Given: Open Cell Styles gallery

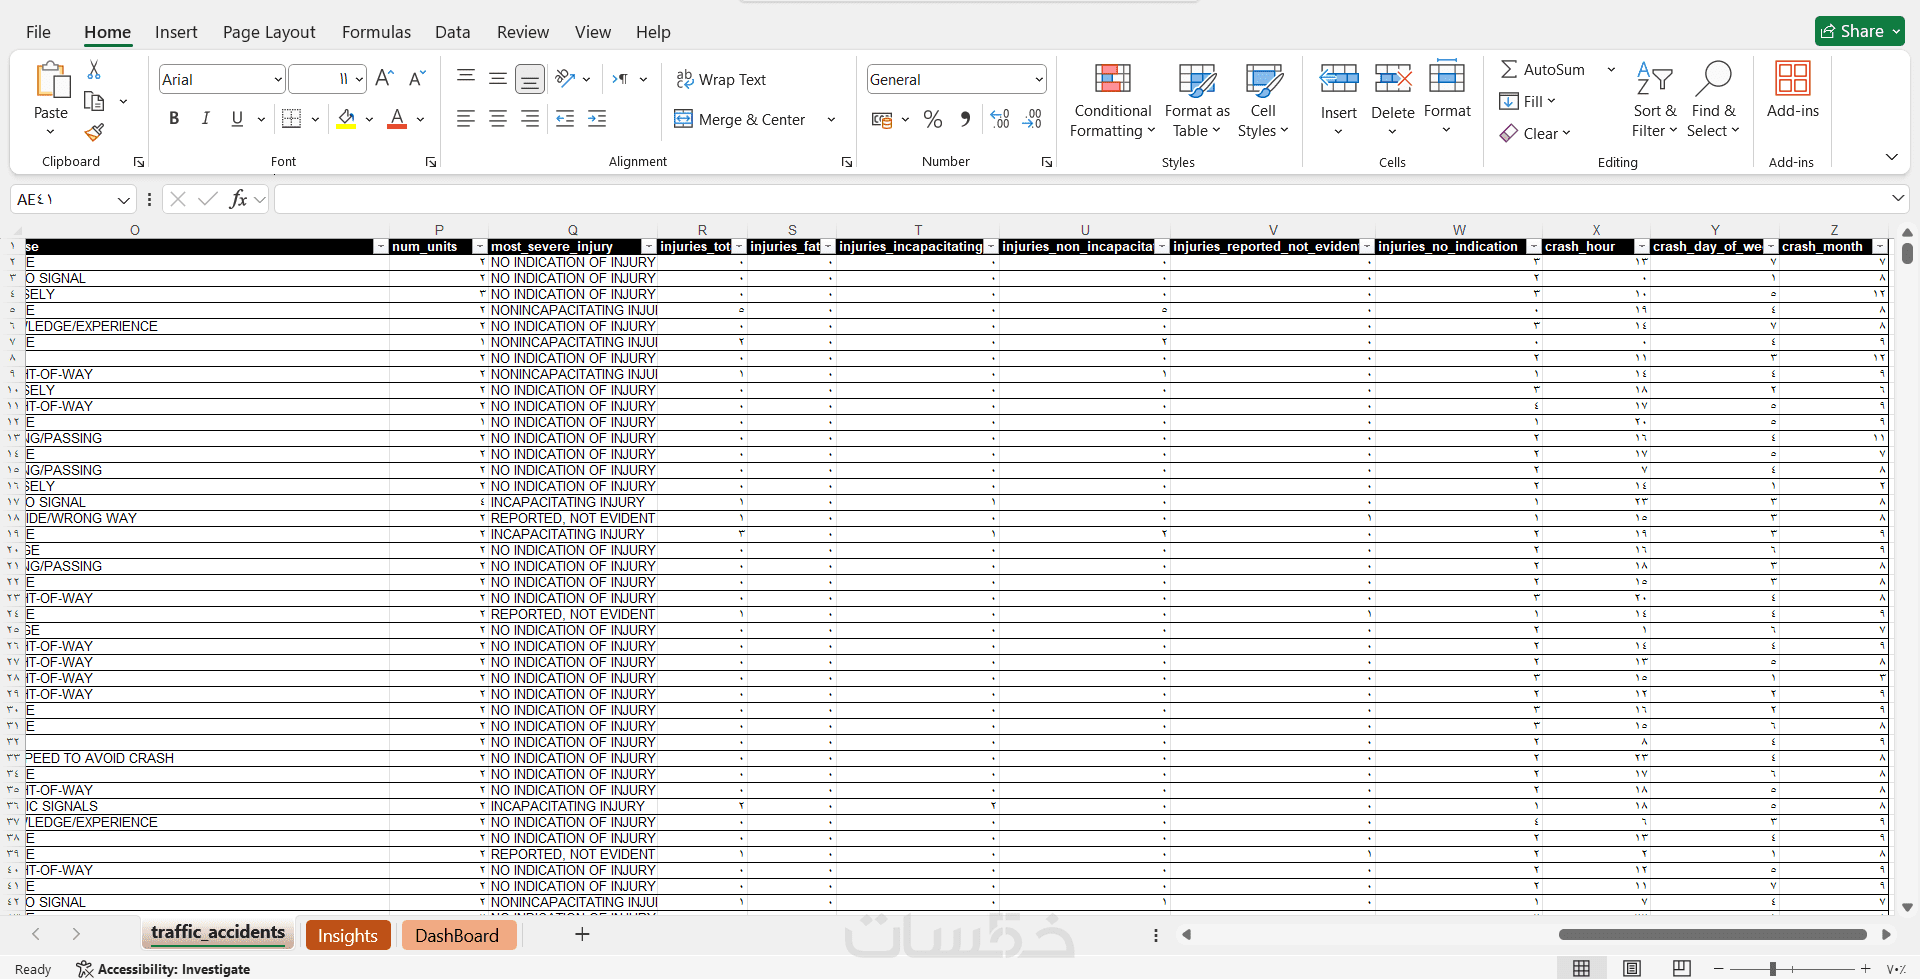Looking at the screenshot, I should click(x=1263, y=100).
